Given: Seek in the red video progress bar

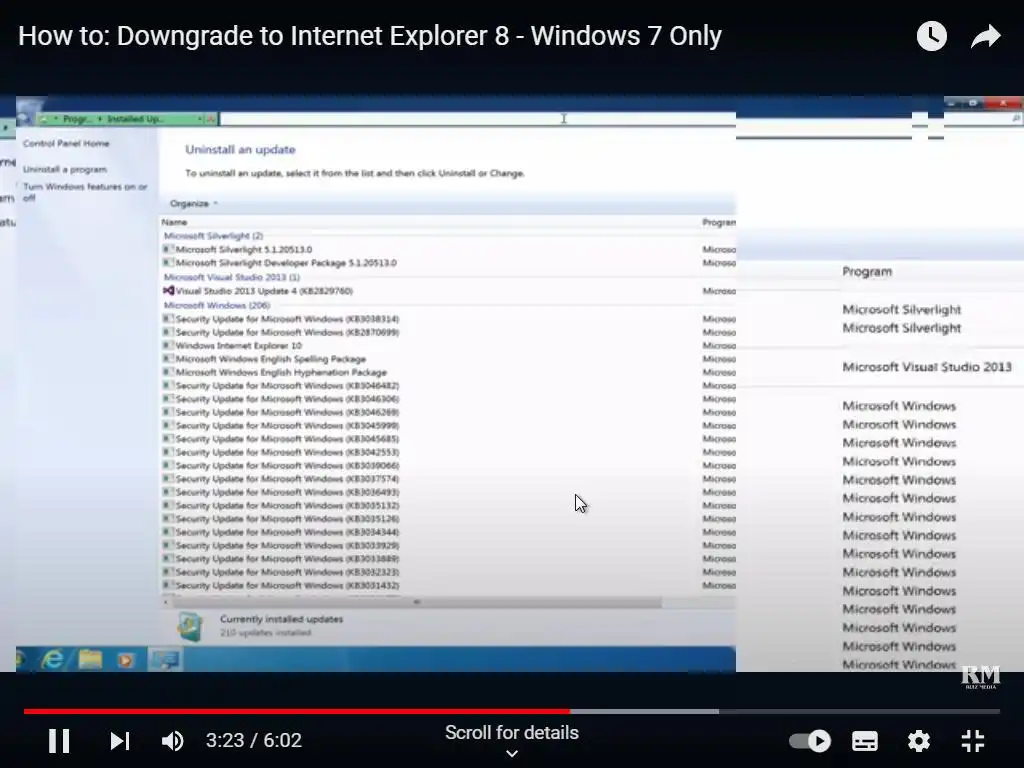Looking at the screenshot, I should click(x=296, y=711).
